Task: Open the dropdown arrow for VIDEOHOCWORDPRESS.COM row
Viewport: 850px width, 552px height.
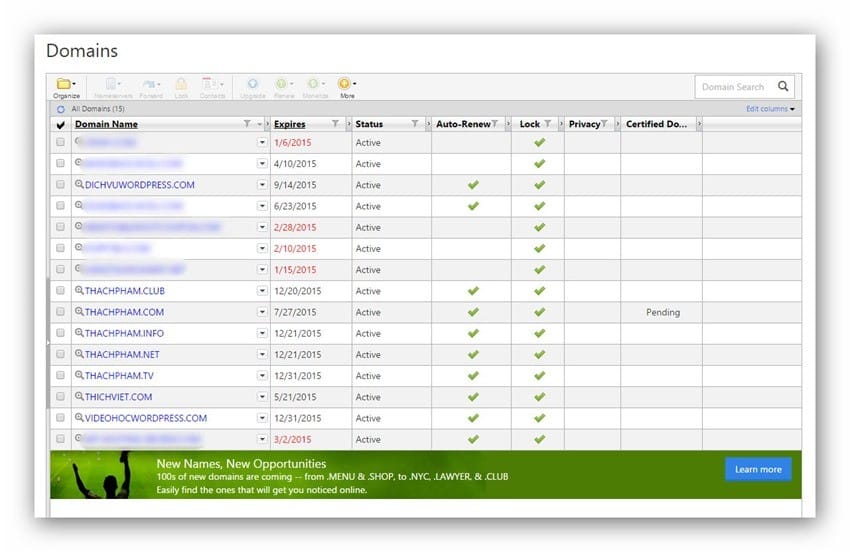Action: pos(262,418)
